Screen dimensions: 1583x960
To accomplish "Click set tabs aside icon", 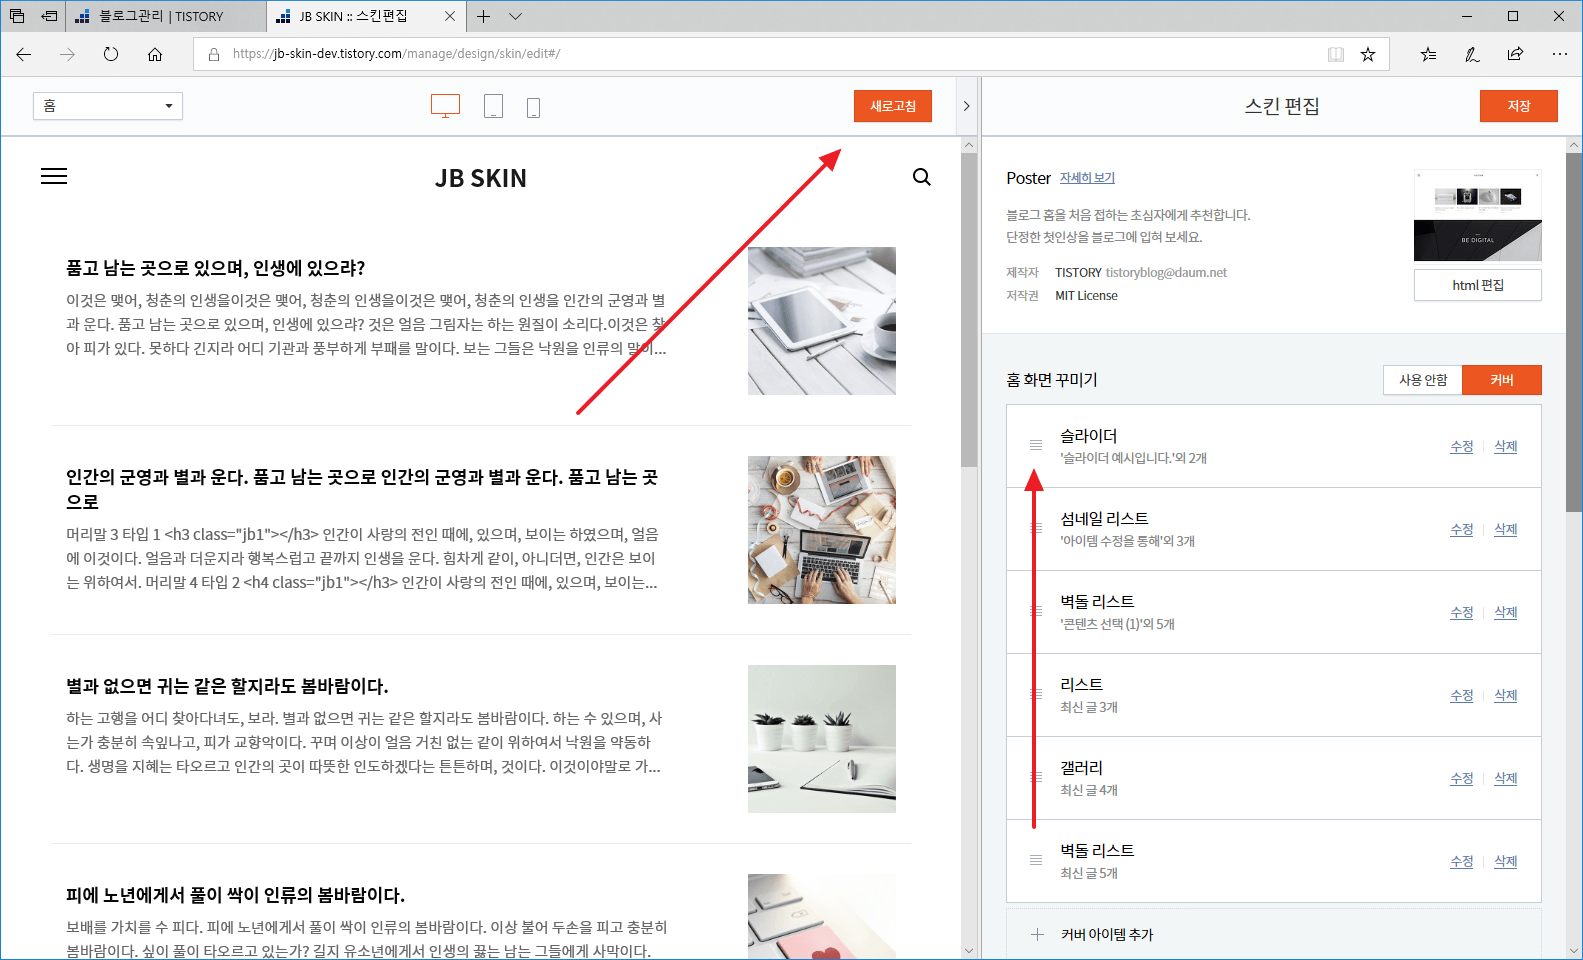I will [49, 16].
